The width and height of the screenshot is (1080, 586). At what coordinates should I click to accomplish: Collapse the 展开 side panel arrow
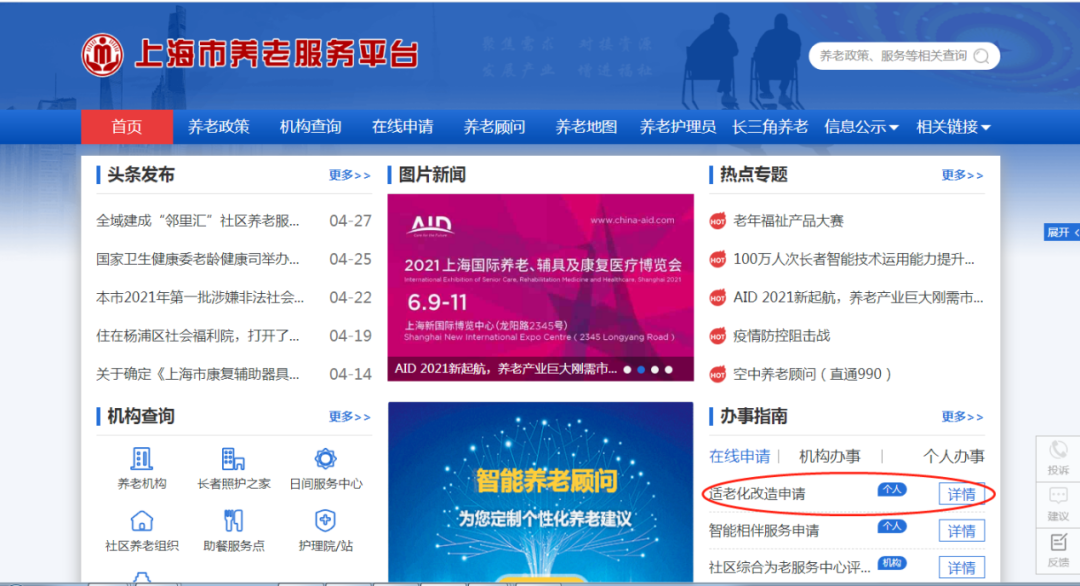pyautogui.click(x=1062, y=232)
